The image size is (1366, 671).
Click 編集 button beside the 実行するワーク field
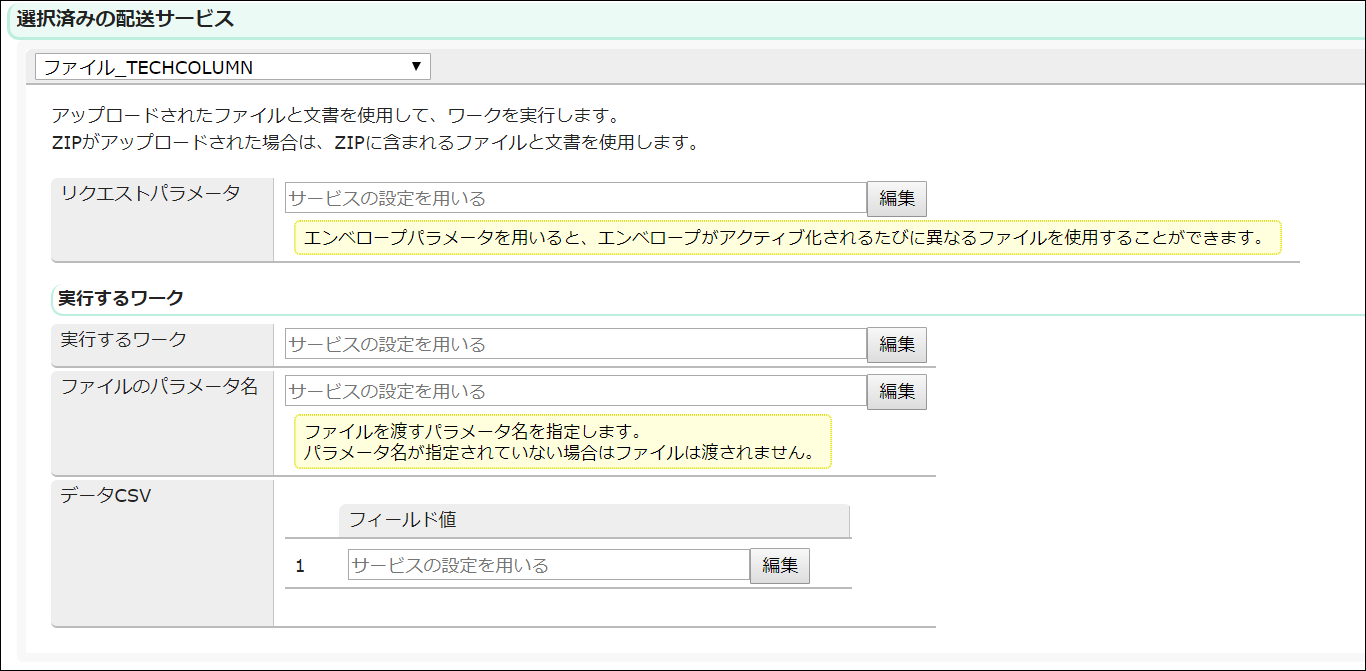[896, 345]
